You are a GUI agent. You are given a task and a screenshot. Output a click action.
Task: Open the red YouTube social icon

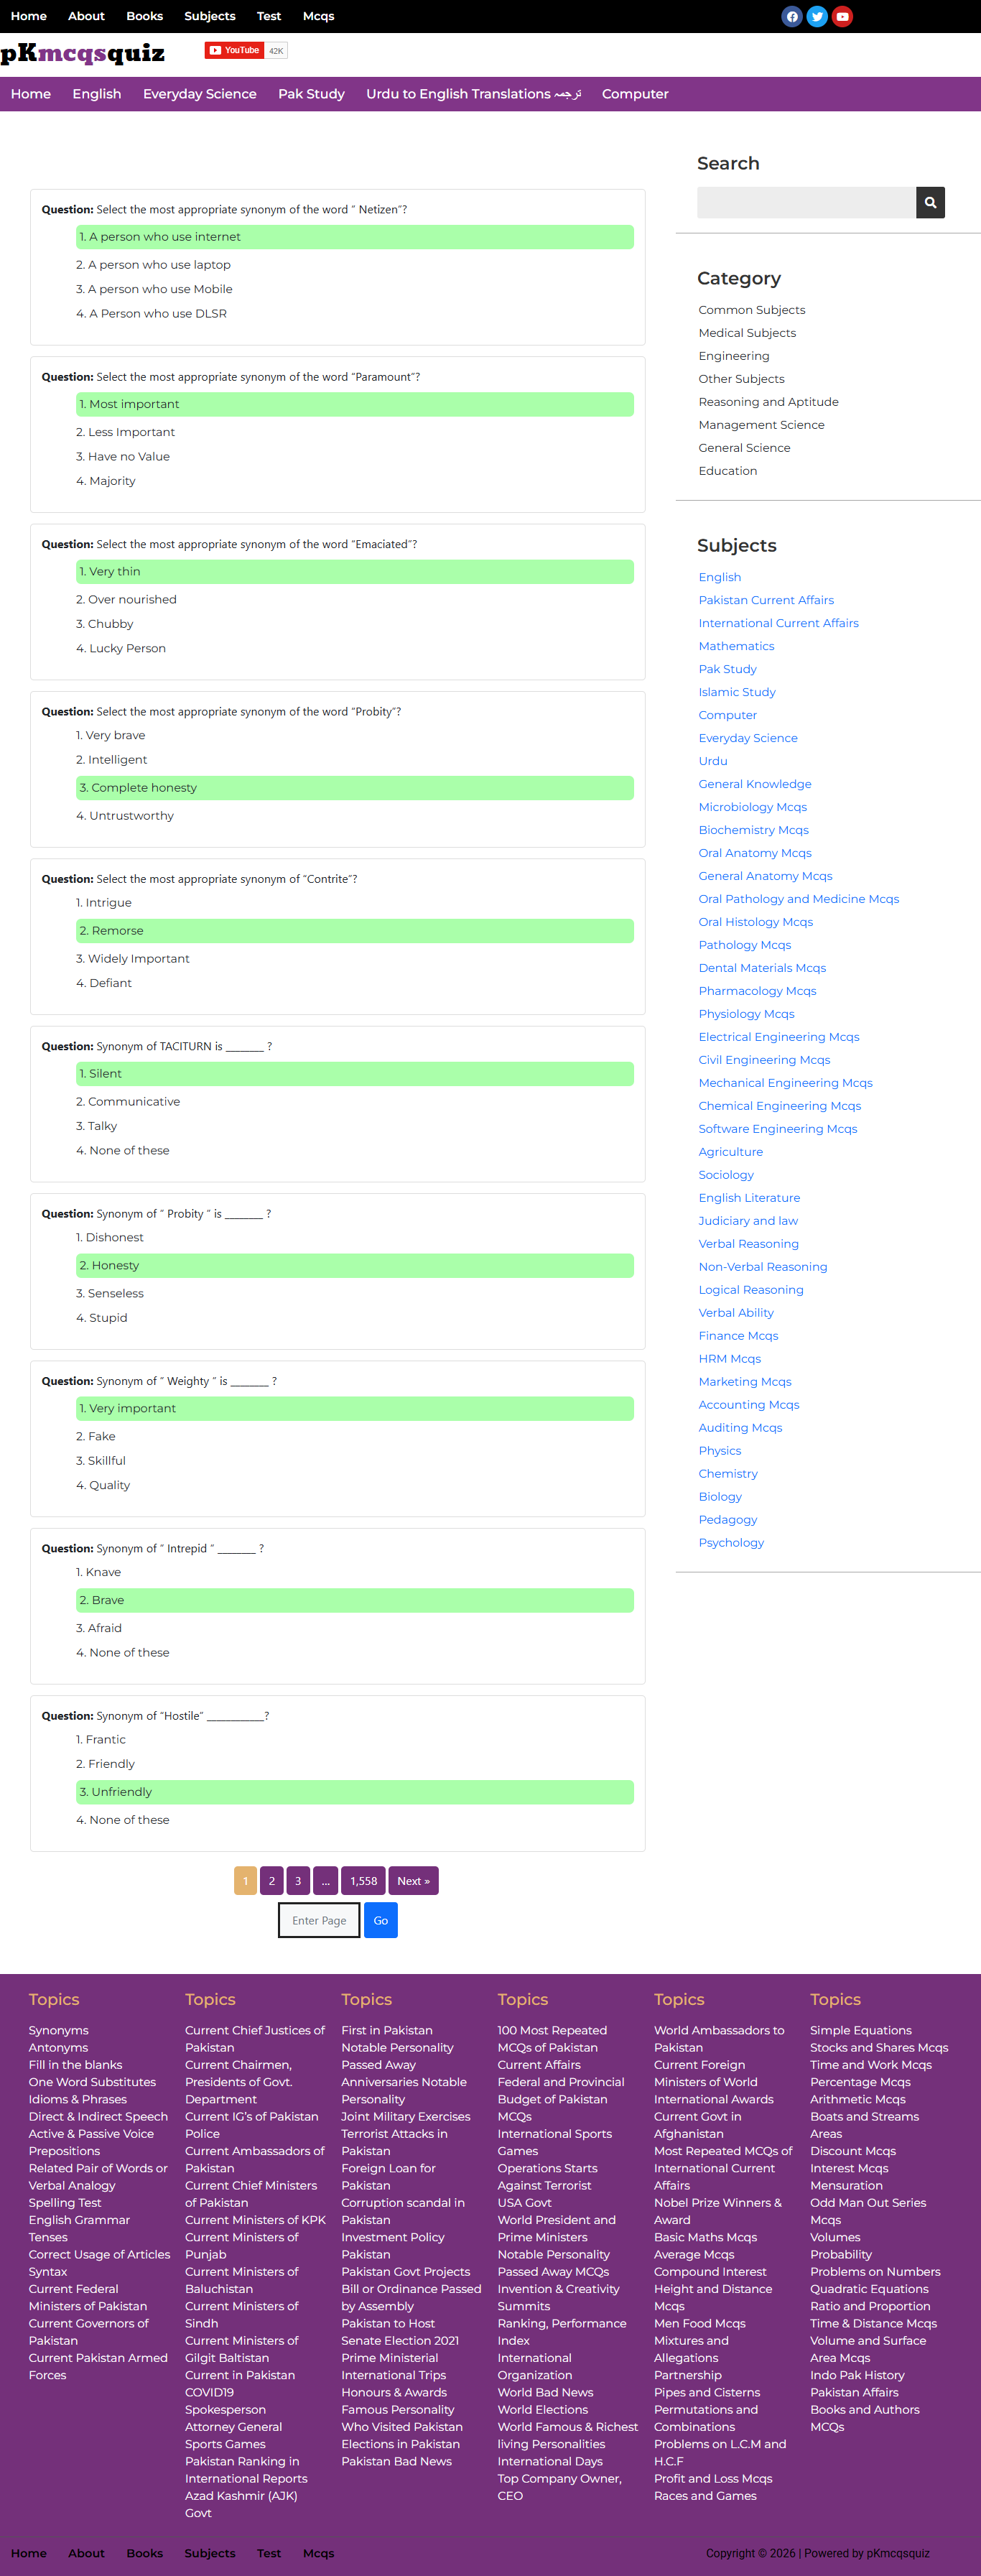point(842,16)
